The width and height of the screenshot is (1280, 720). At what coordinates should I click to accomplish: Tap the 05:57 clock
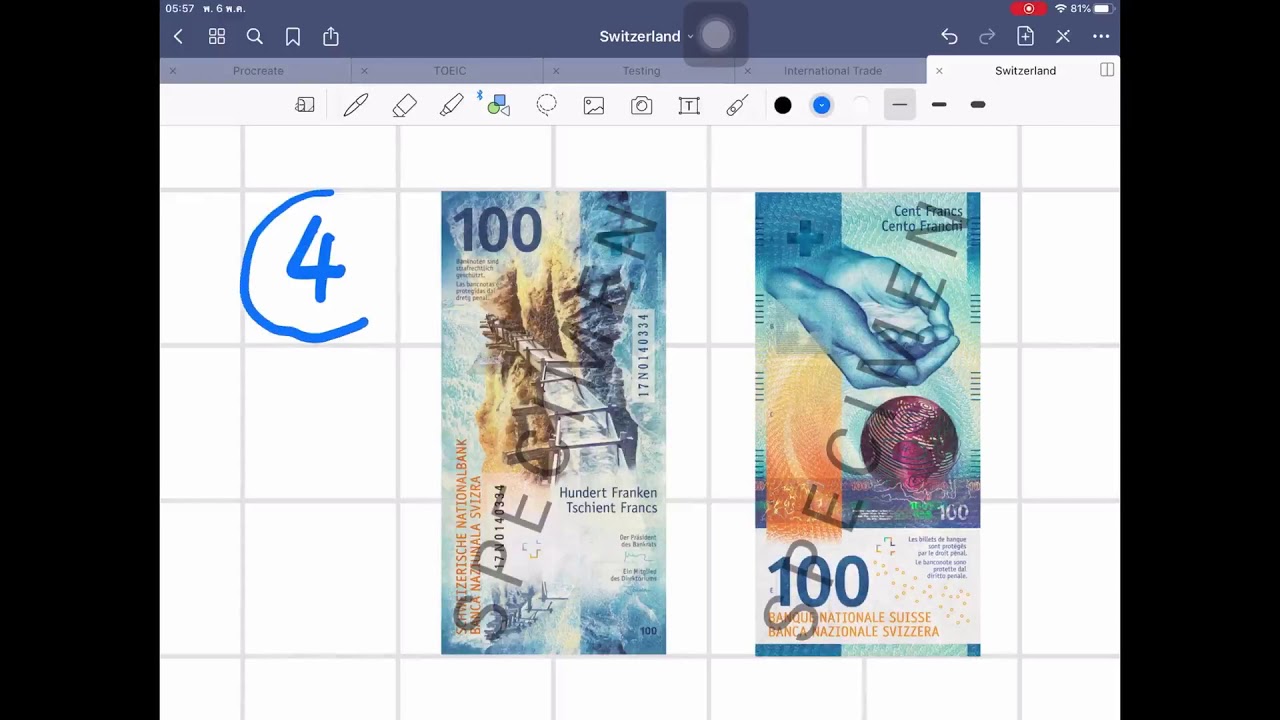click(180, 9)
